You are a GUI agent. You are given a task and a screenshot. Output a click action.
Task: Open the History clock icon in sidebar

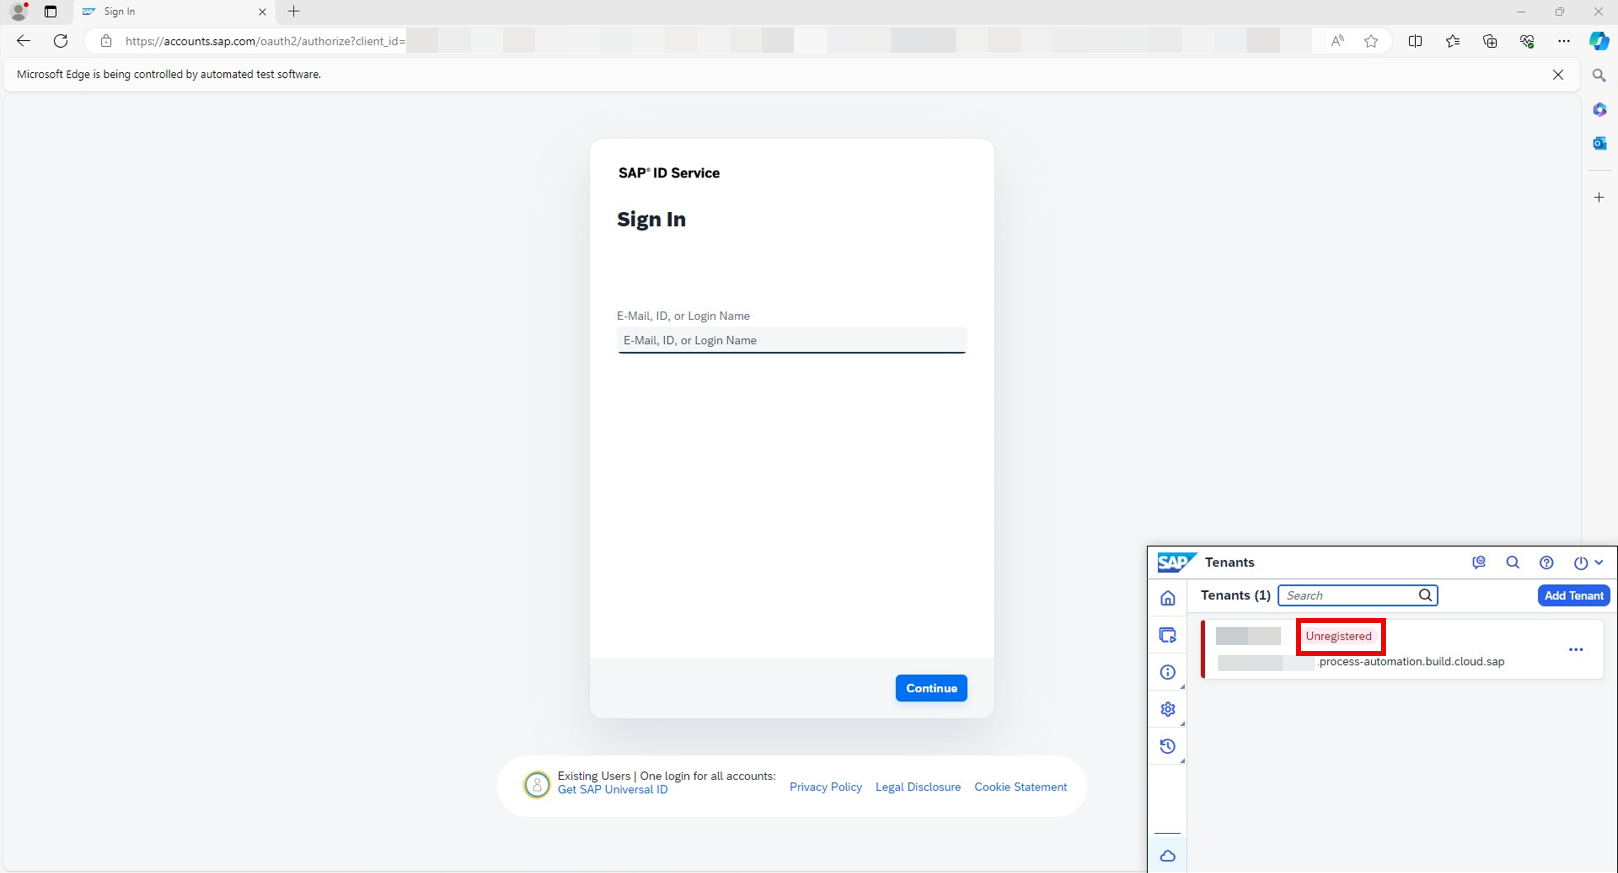(1167, 746)
